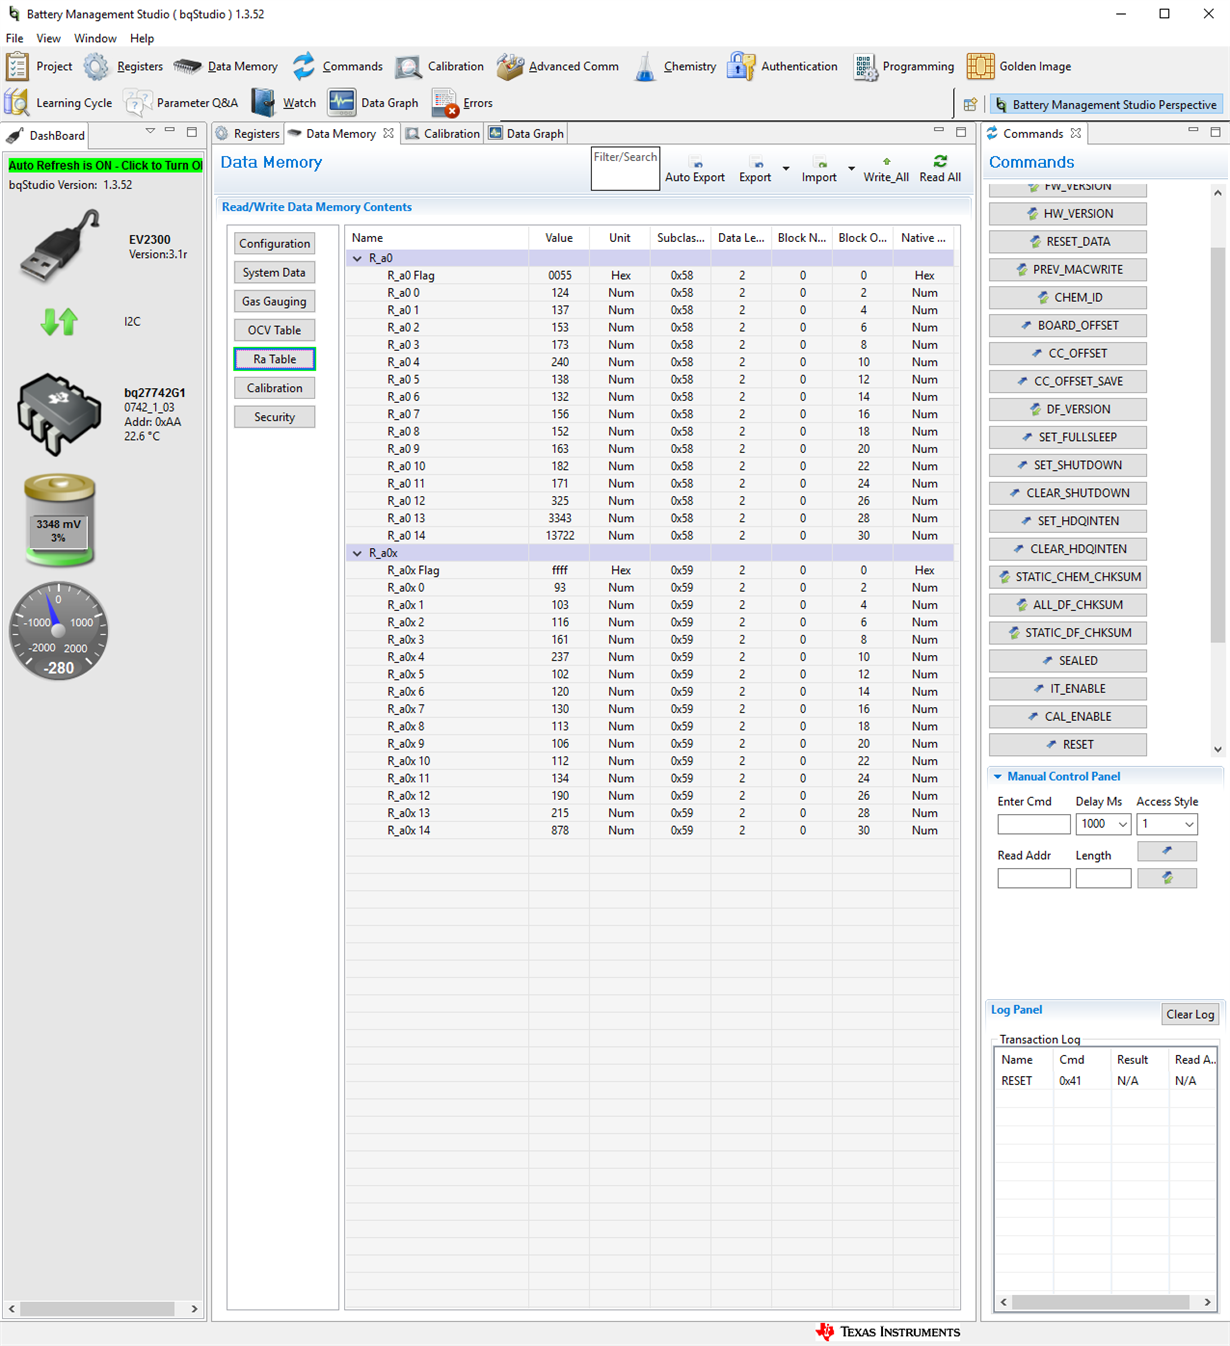Send the RESET command

coord(1068,744)
